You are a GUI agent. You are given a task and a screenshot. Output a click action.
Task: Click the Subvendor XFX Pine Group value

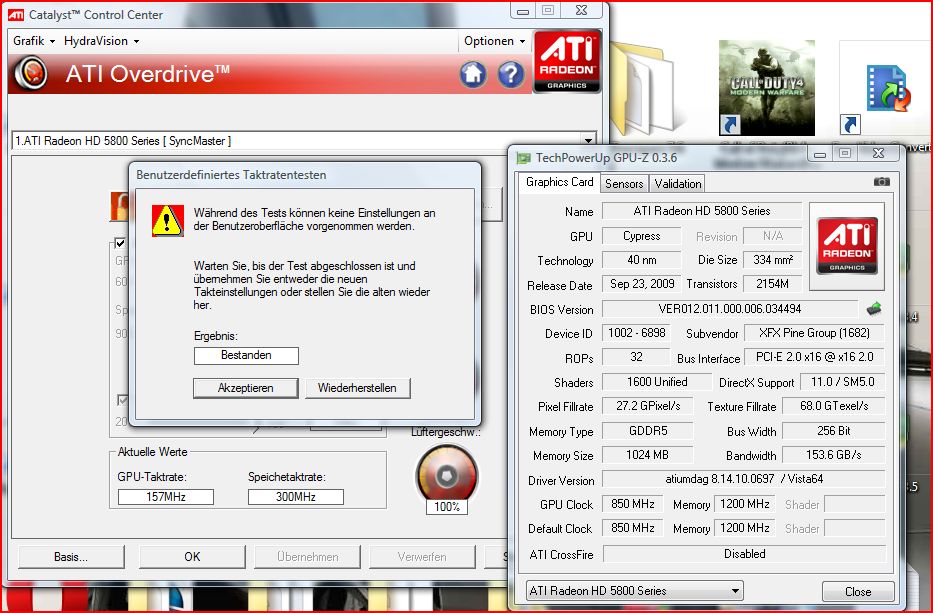(814, 333)
